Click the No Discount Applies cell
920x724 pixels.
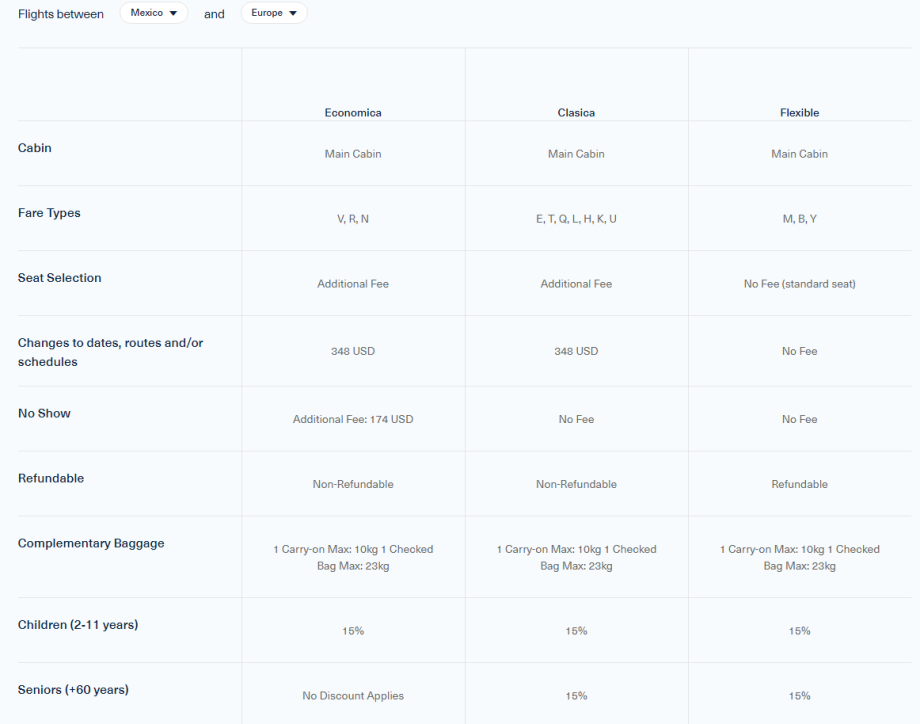(x=353, y=696)
